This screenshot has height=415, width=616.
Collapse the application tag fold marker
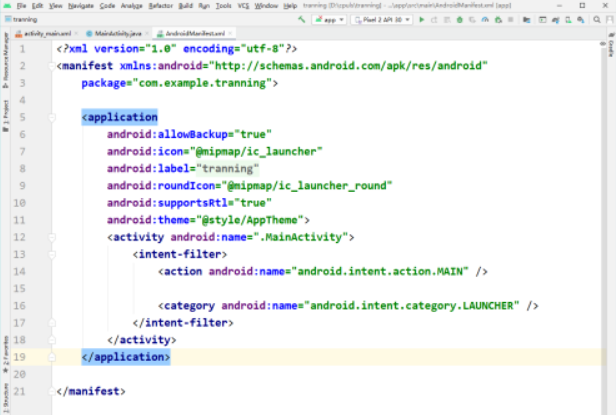50,117
